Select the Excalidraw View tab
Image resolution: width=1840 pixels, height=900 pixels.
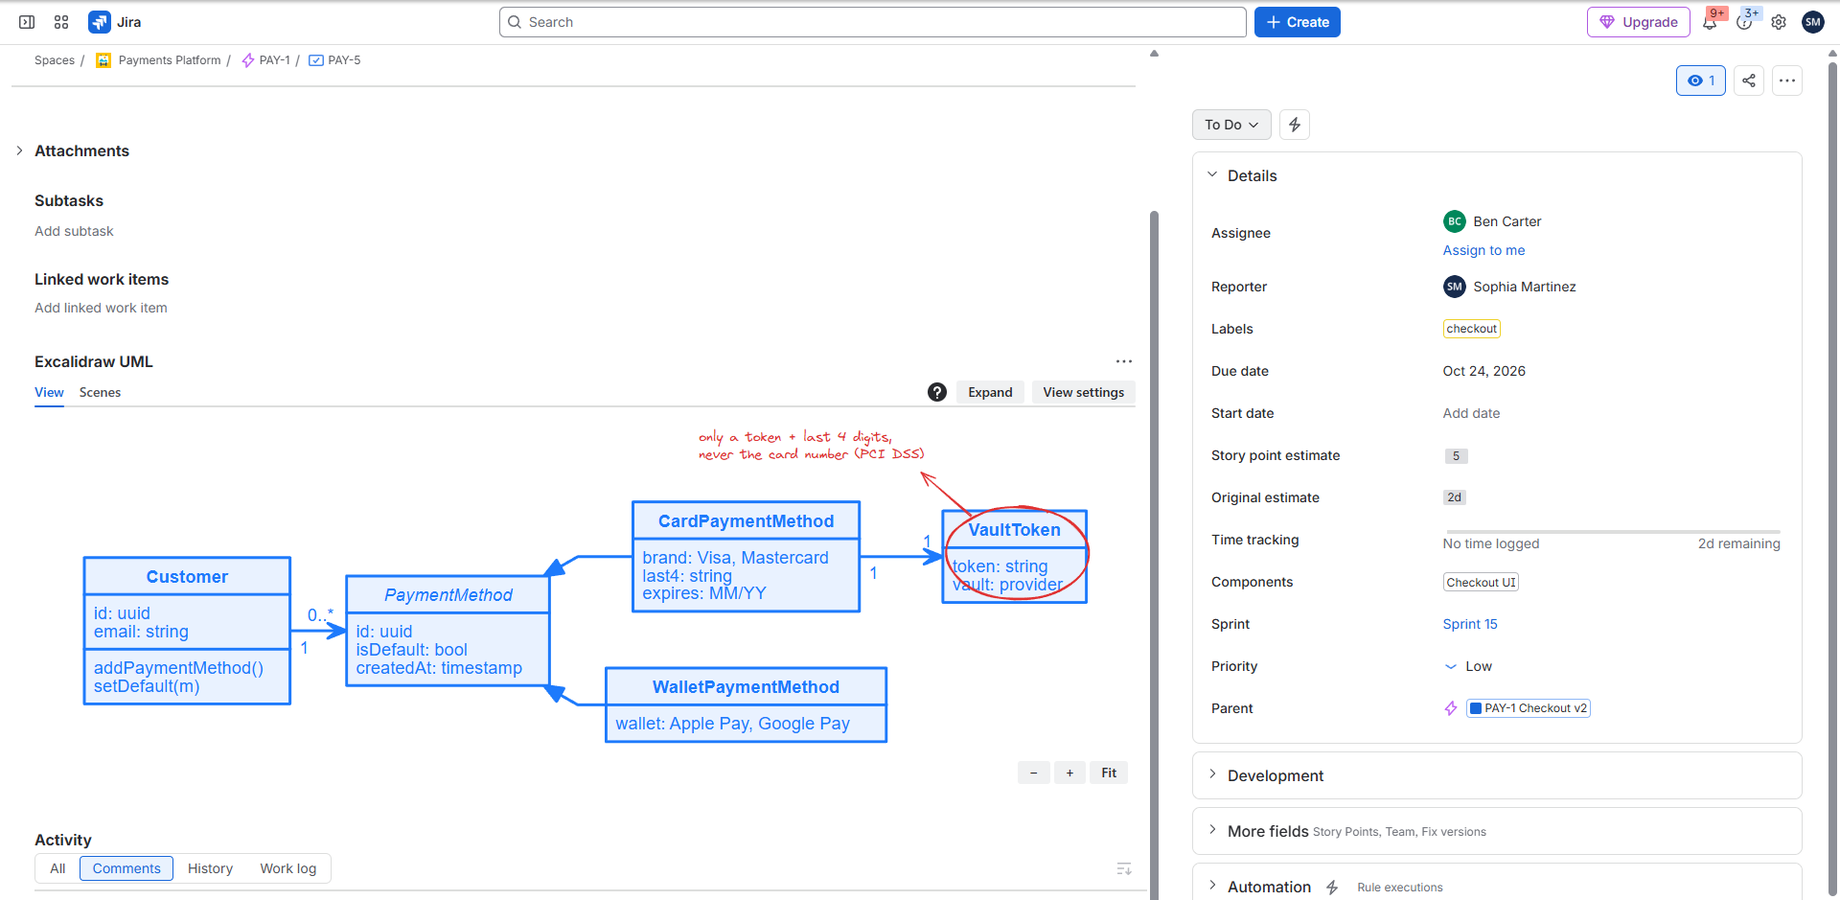click(49, 392)
